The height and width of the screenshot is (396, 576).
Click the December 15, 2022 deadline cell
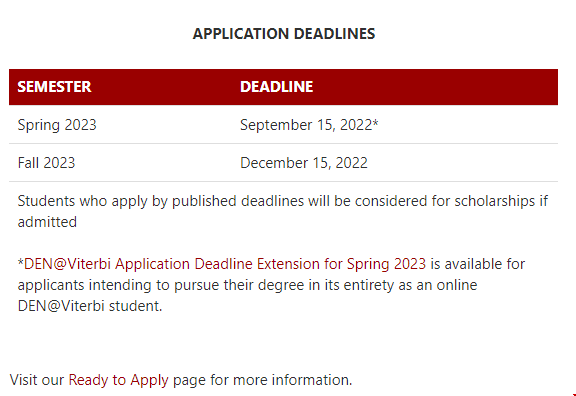[304, 163]
